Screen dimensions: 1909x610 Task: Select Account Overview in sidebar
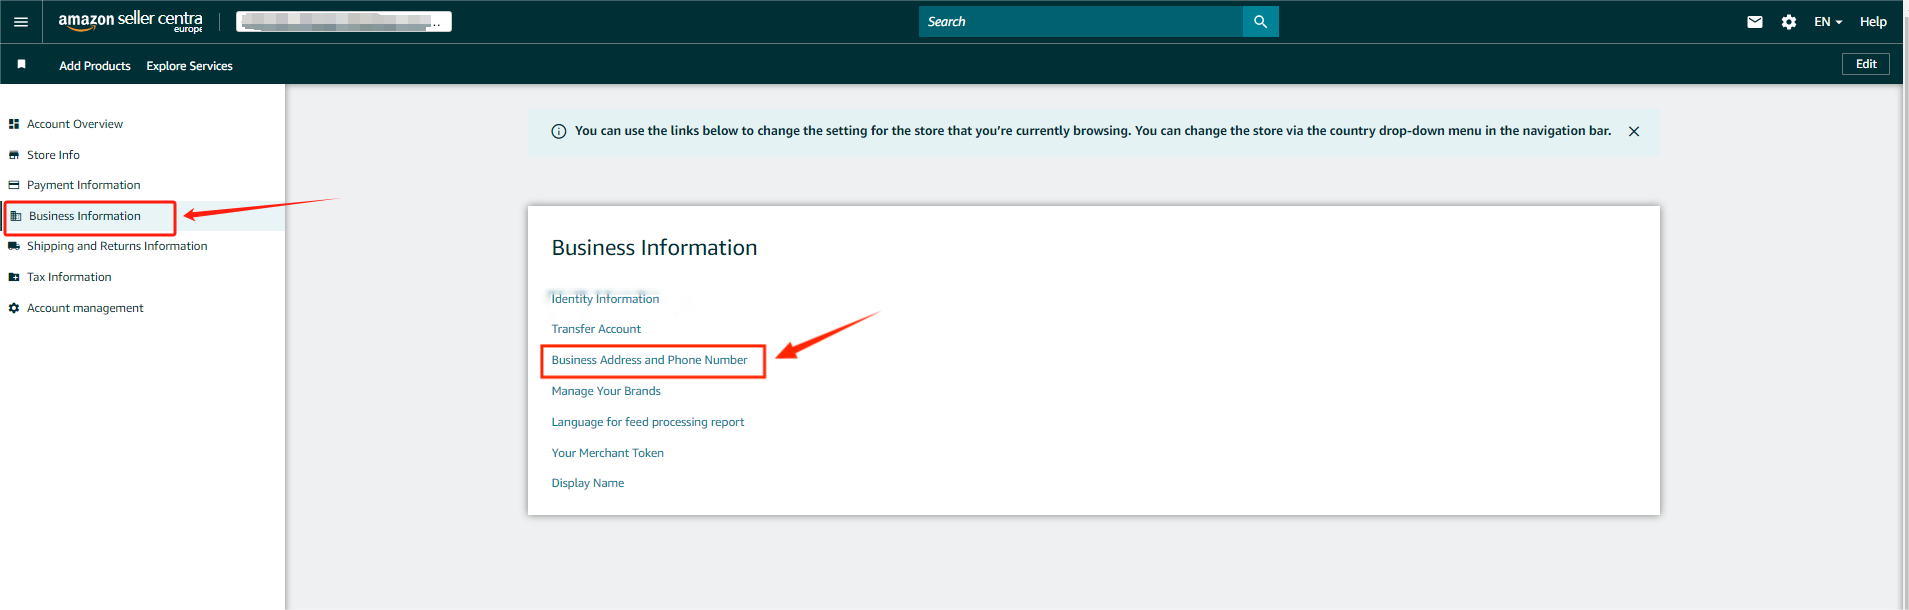tap(75, 124)
